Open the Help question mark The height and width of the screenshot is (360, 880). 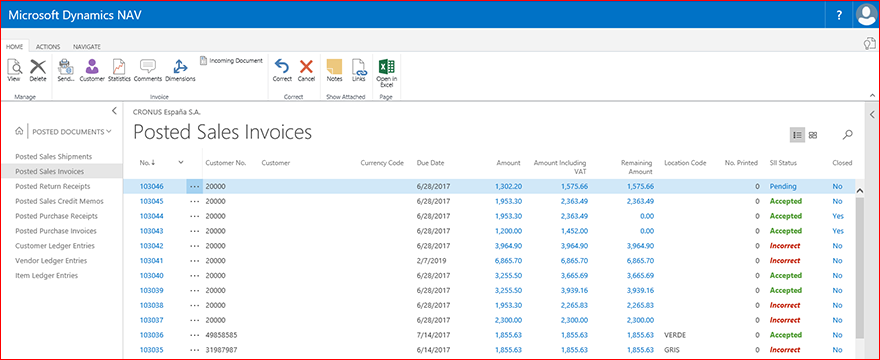839,15
